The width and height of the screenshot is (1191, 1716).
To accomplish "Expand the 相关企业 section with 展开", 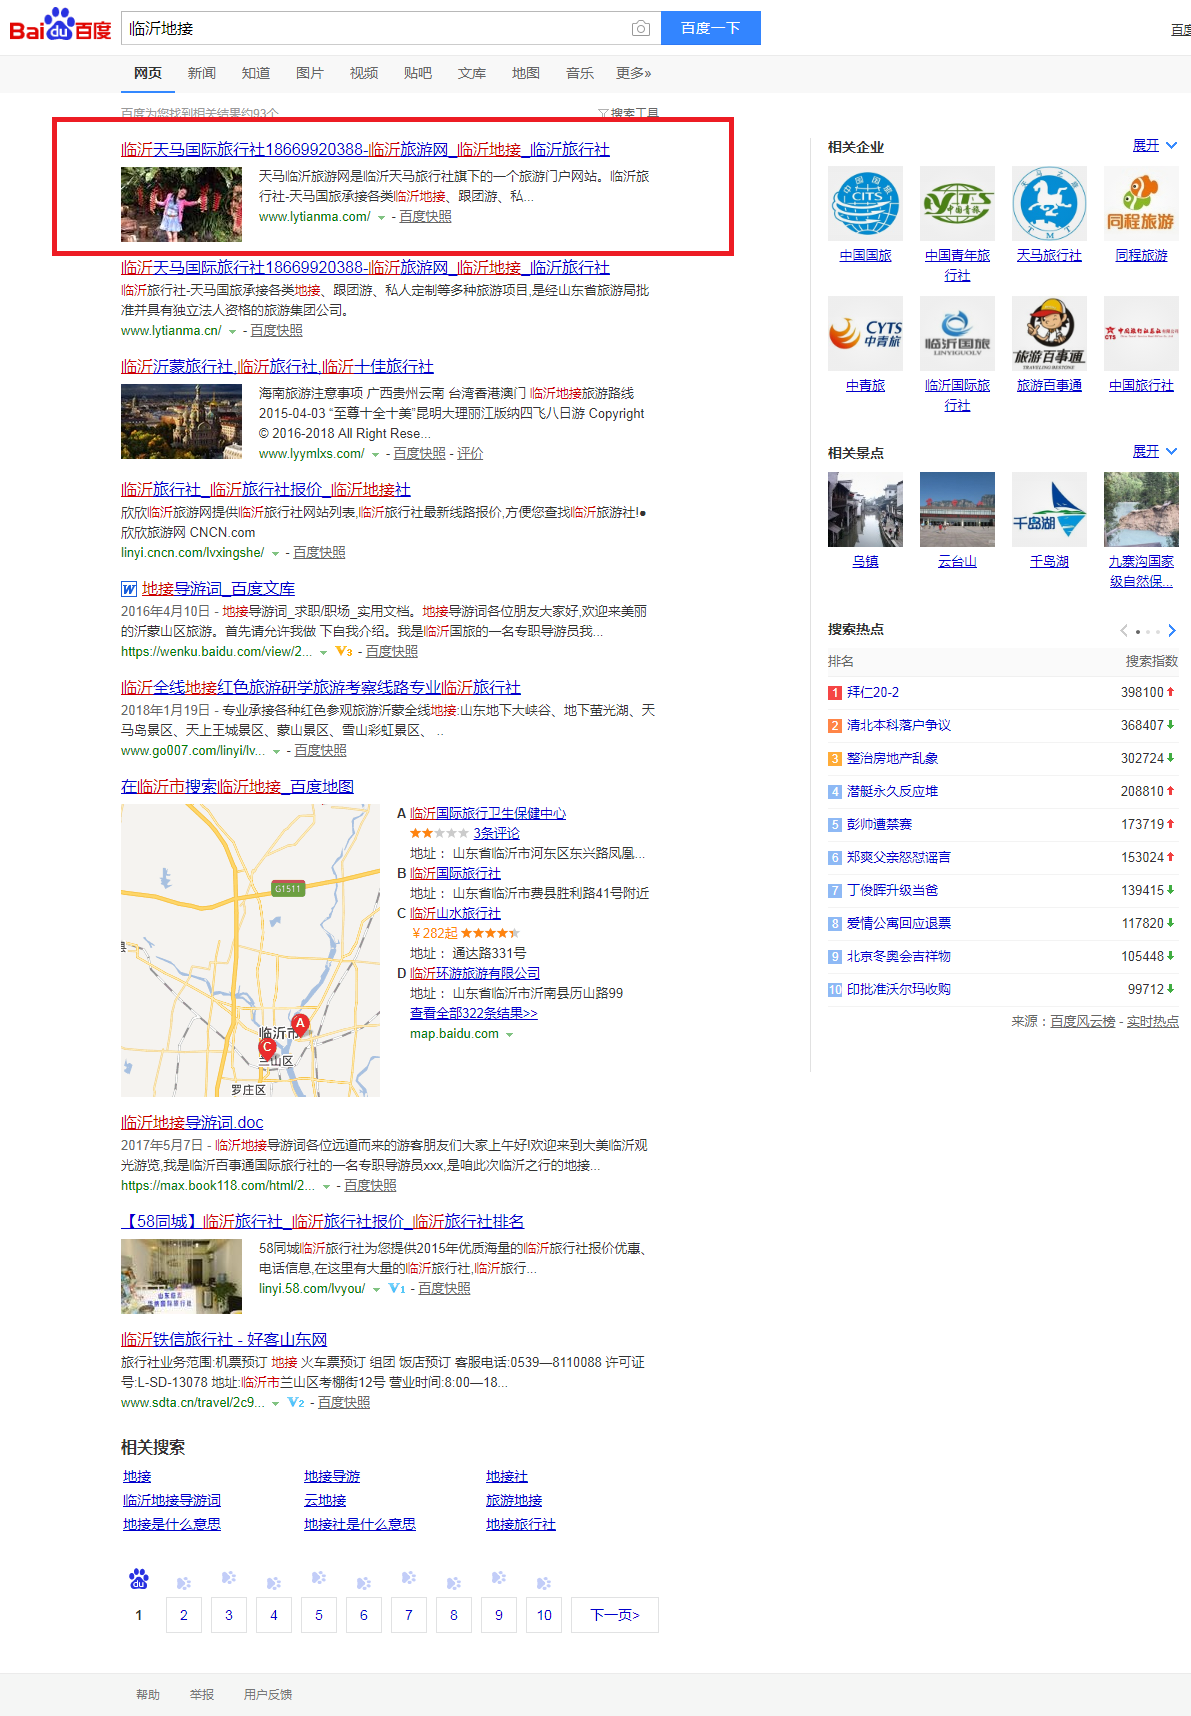I will pyautogui.click(x=1154, y=145).
